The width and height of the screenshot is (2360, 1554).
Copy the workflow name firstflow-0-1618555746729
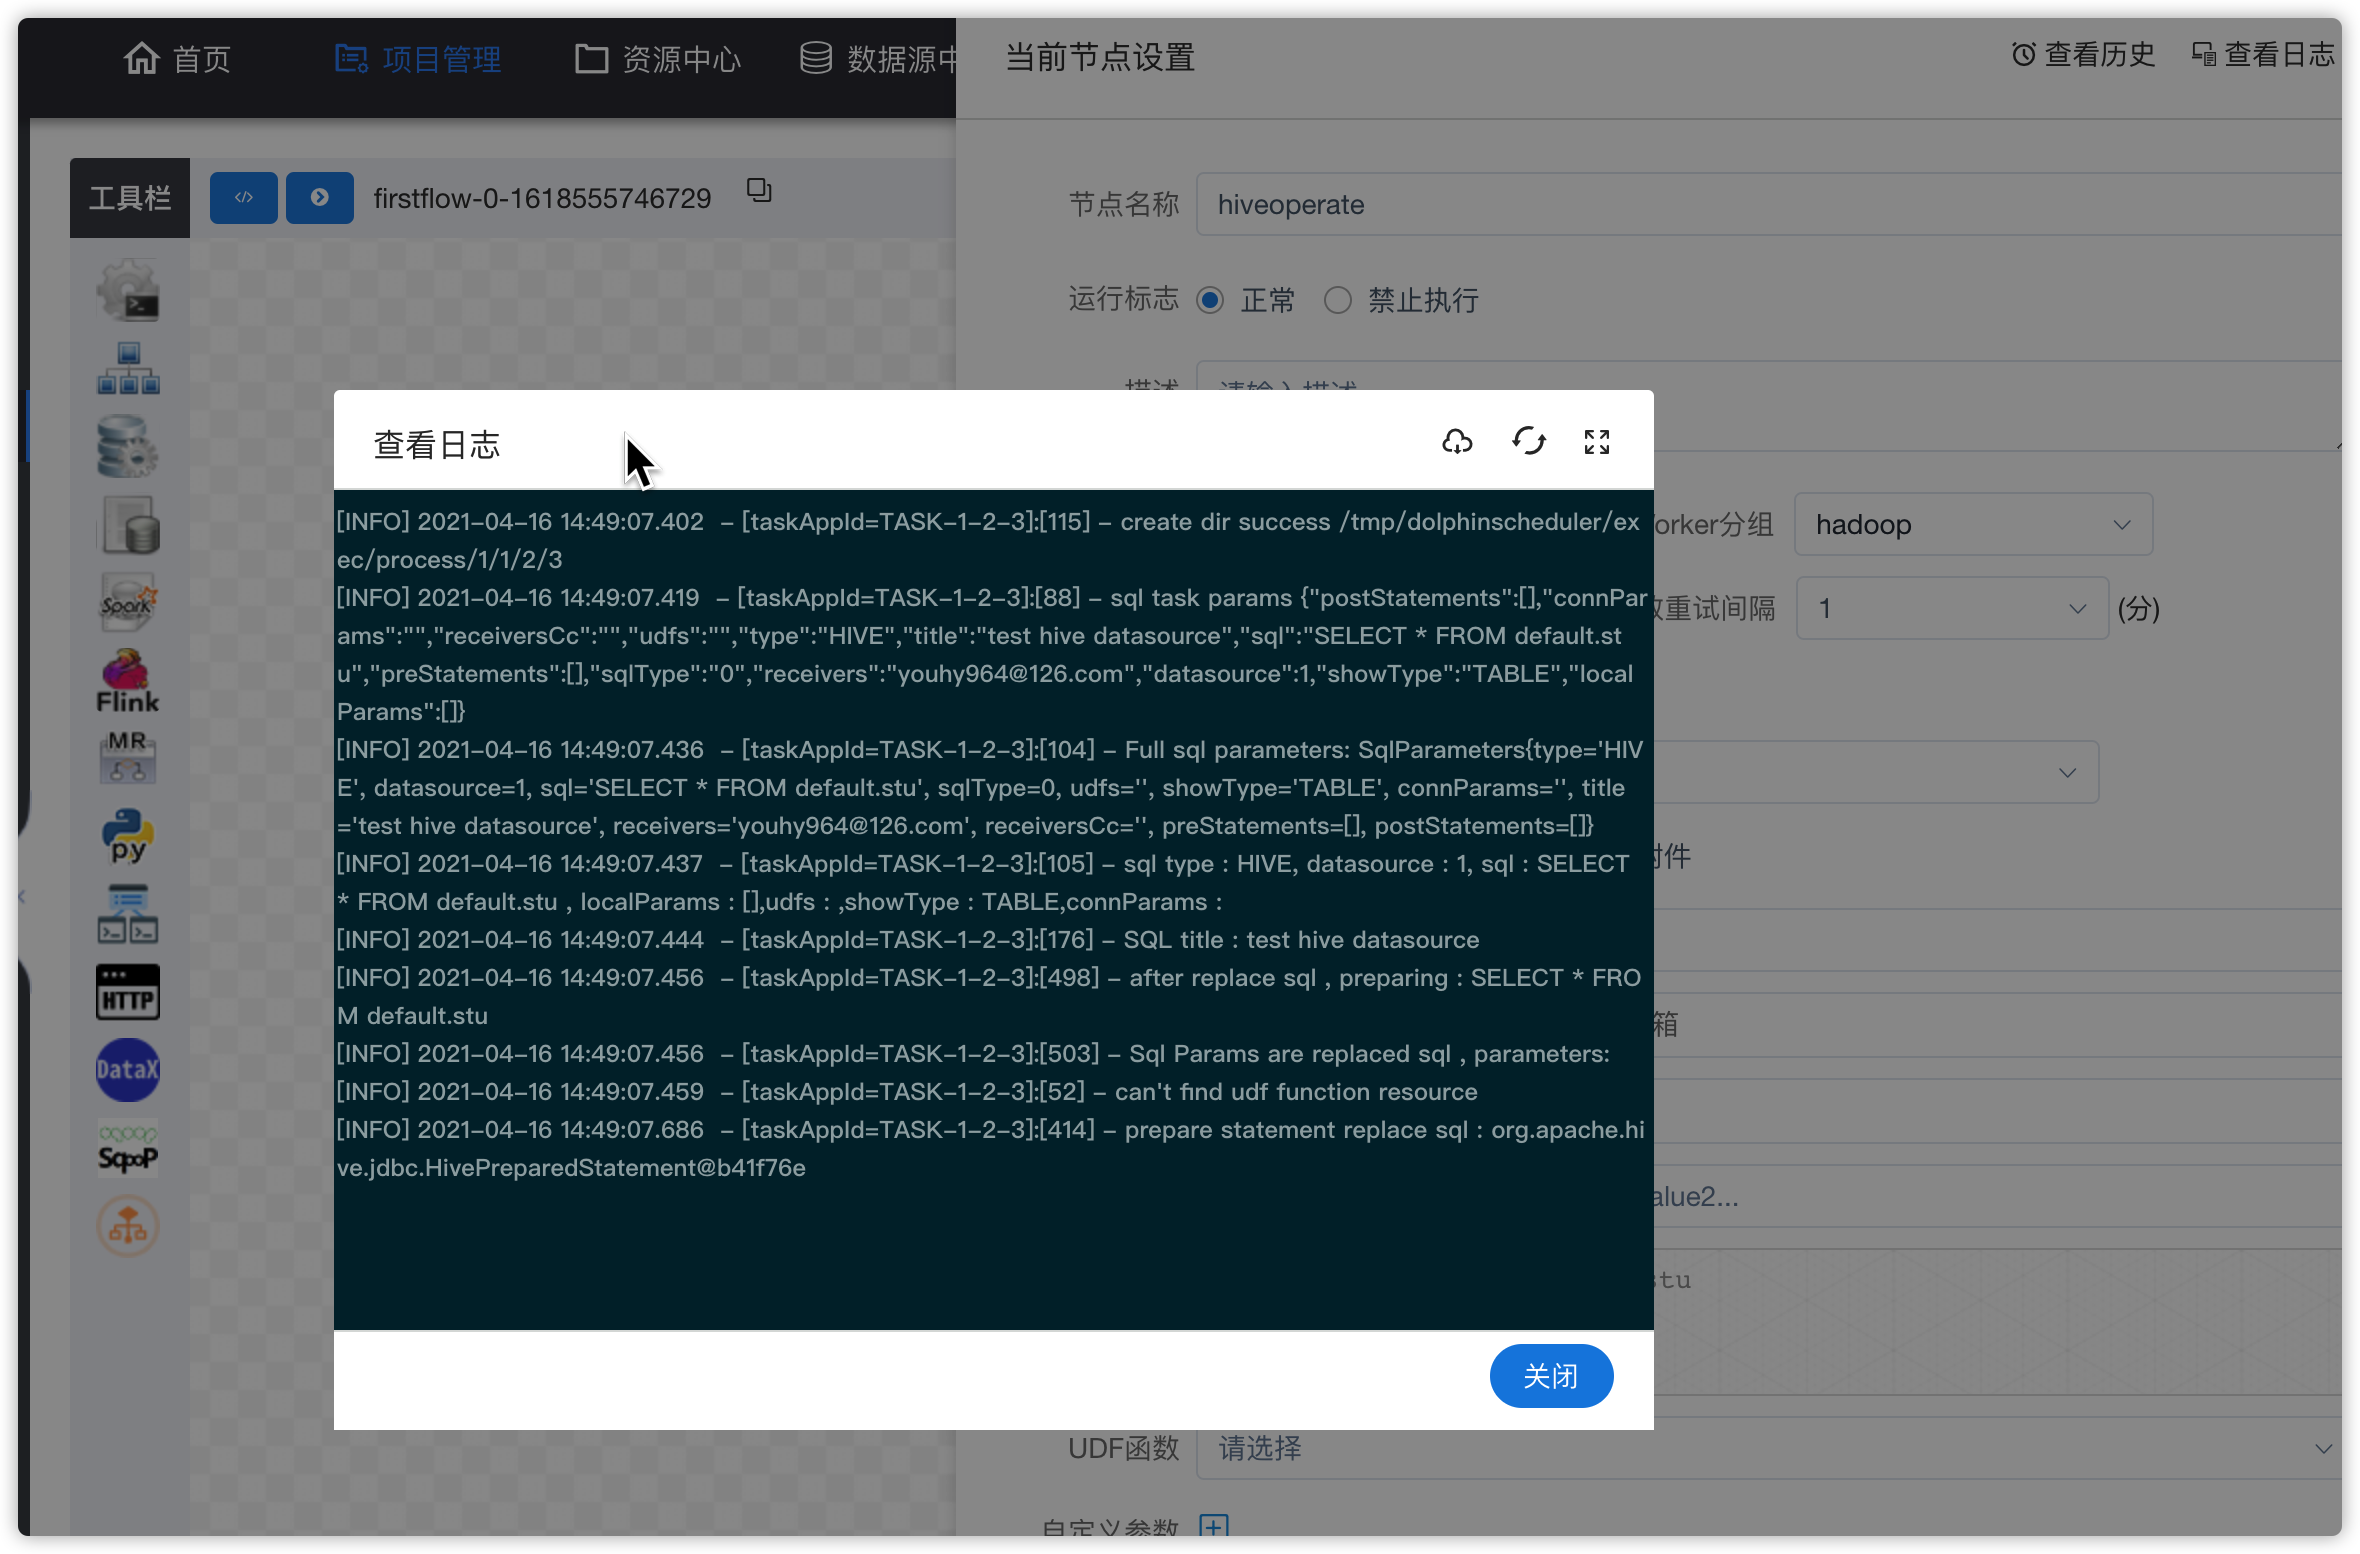[760, 190]
